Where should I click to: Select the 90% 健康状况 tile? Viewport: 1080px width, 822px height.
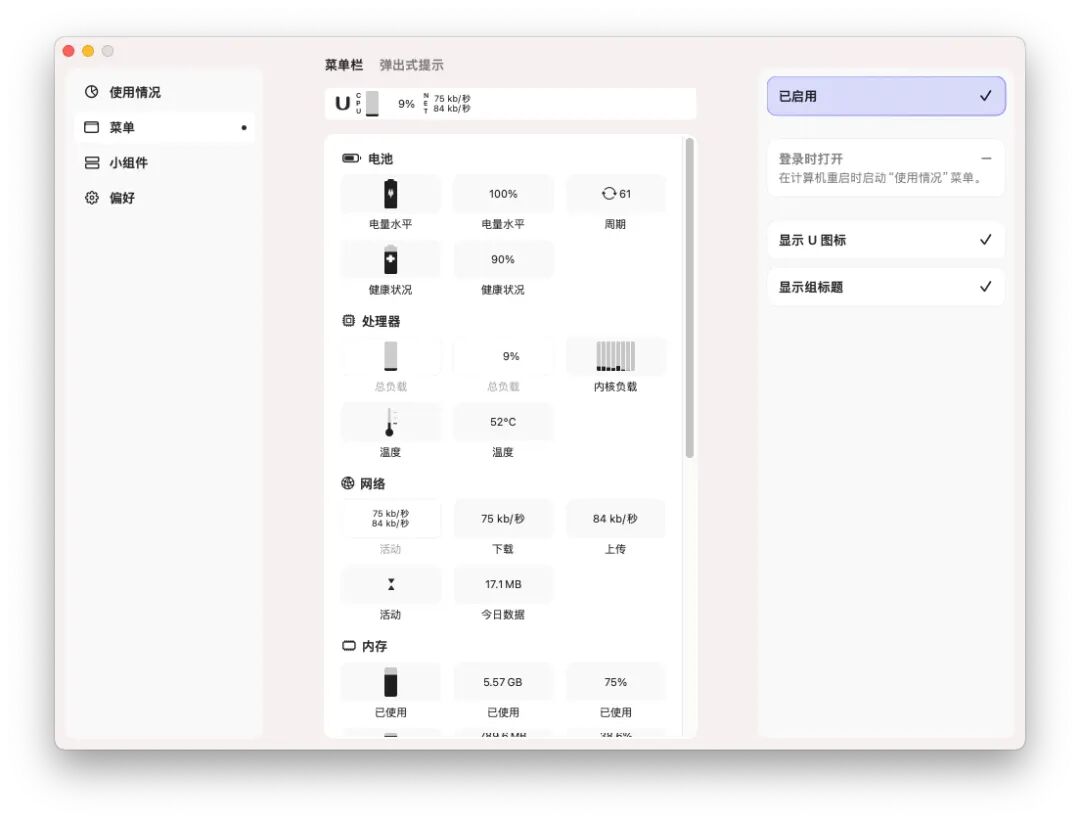coord(503,260)
